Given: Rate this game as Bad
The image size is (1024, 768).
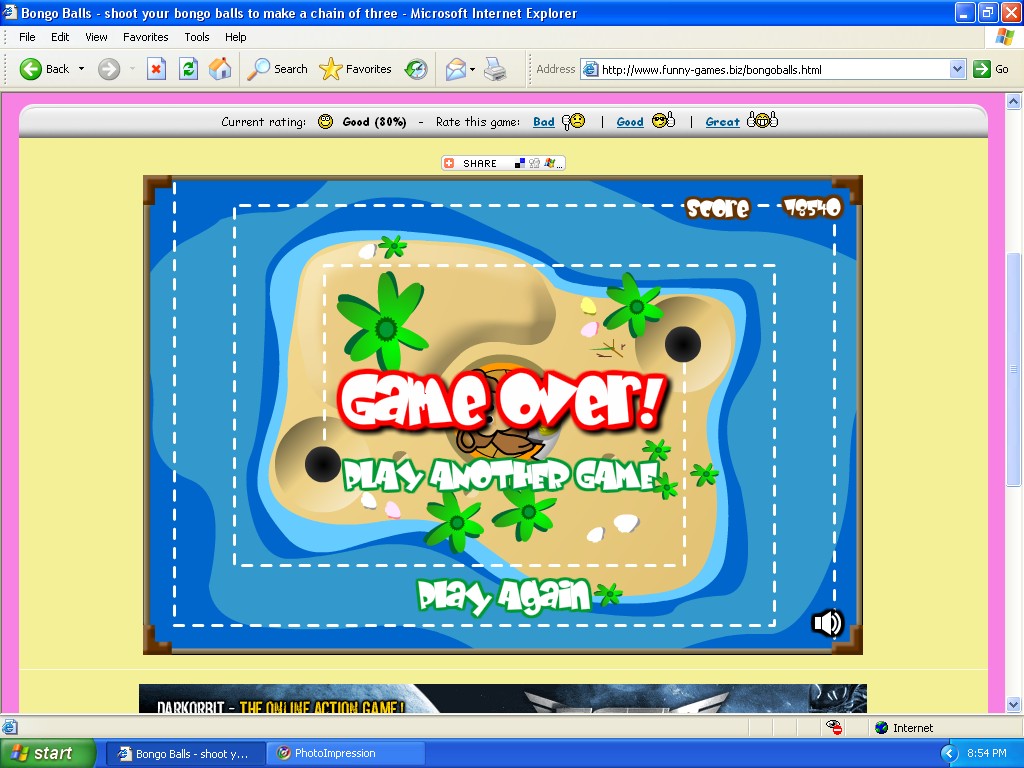Looking at the screenshot, I should tap(544, 122).
